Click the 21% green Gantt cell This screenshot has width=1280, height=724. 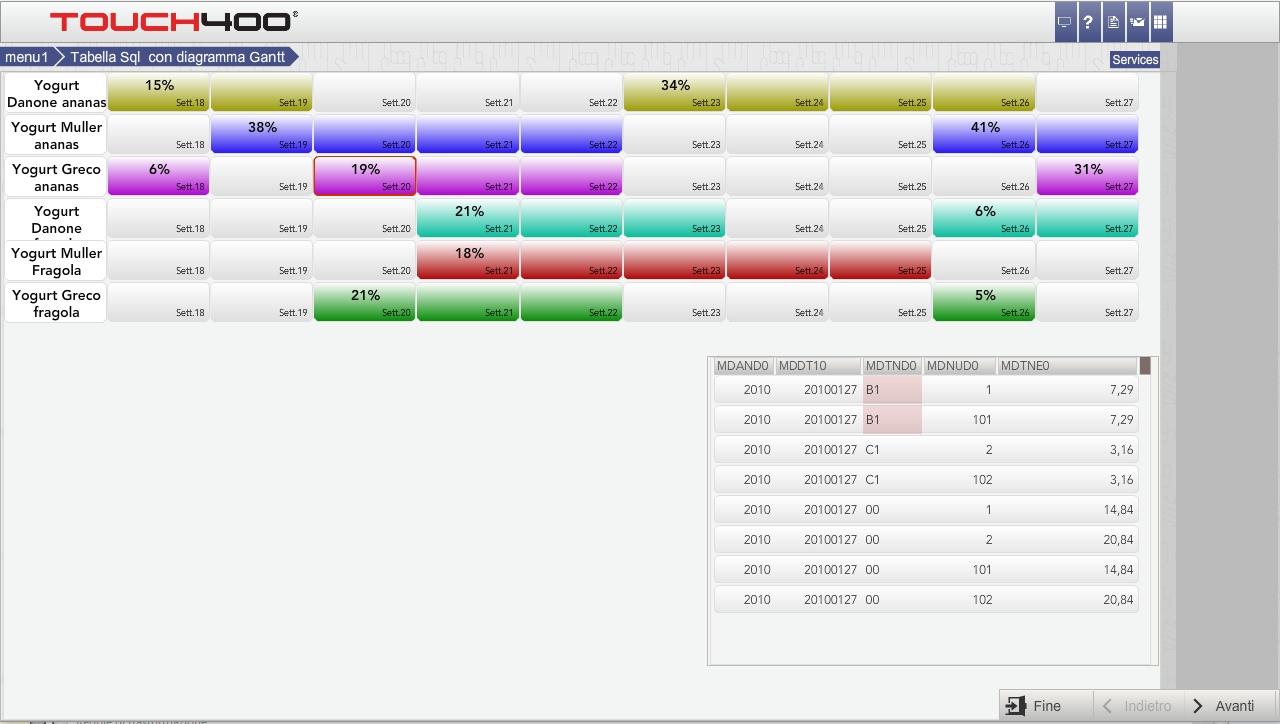pyautogui.click(x=365, y=302)
